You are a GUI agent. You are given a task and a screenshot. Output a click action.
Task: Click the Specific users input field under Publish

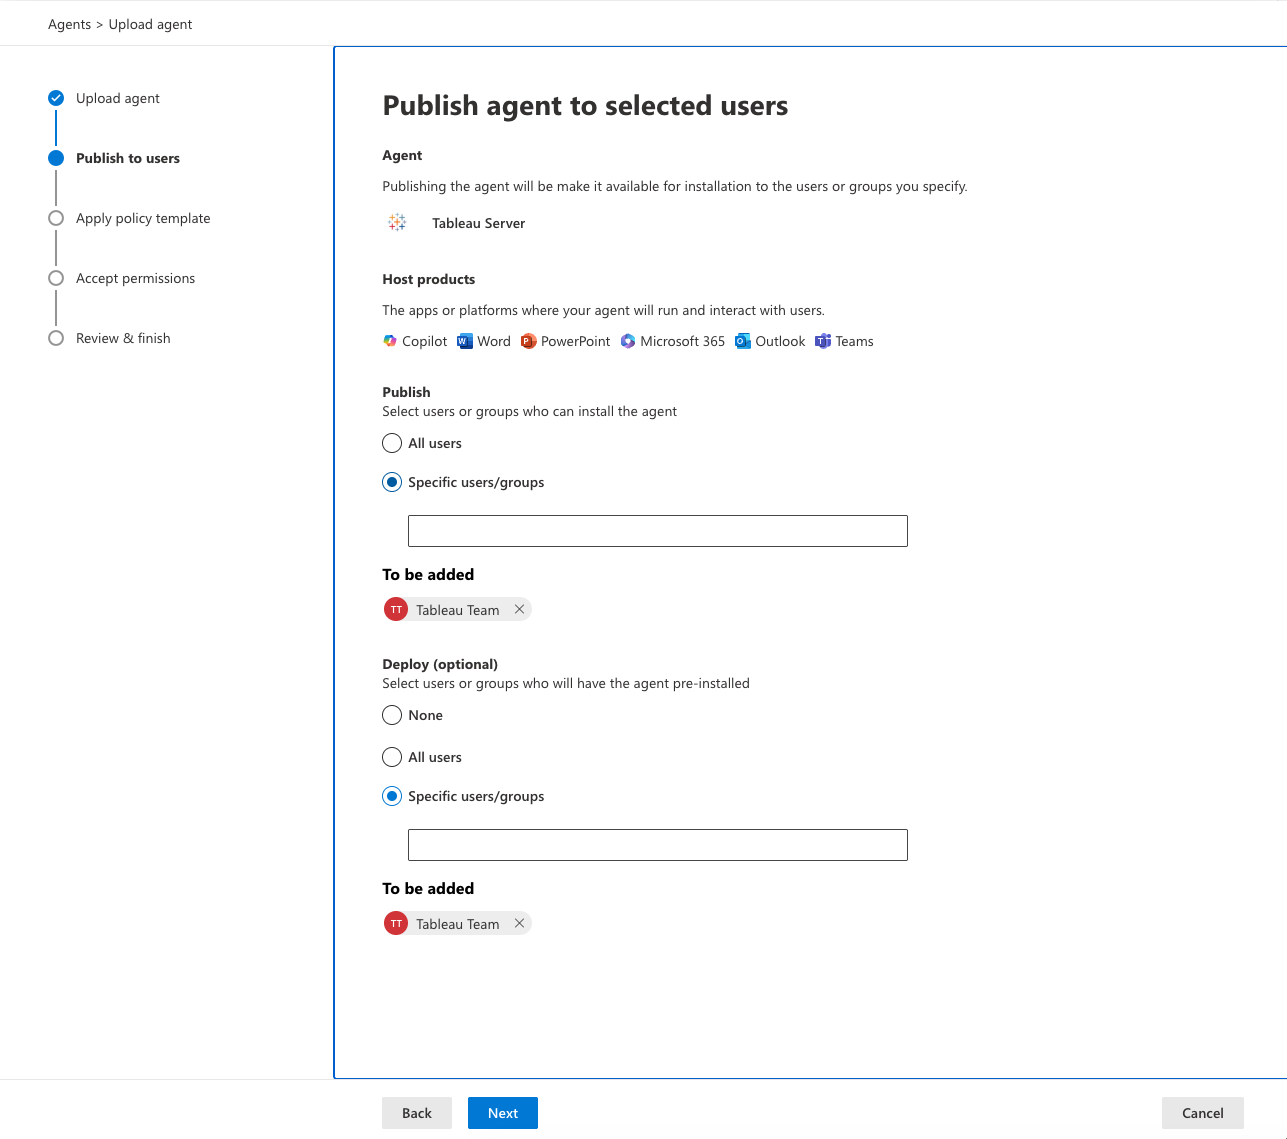657,531
